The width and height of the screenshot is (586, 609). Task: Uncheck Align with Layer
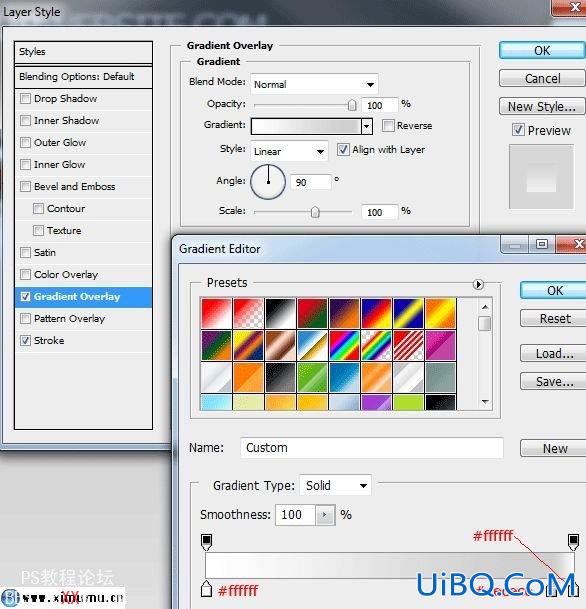tap(343, 150)
